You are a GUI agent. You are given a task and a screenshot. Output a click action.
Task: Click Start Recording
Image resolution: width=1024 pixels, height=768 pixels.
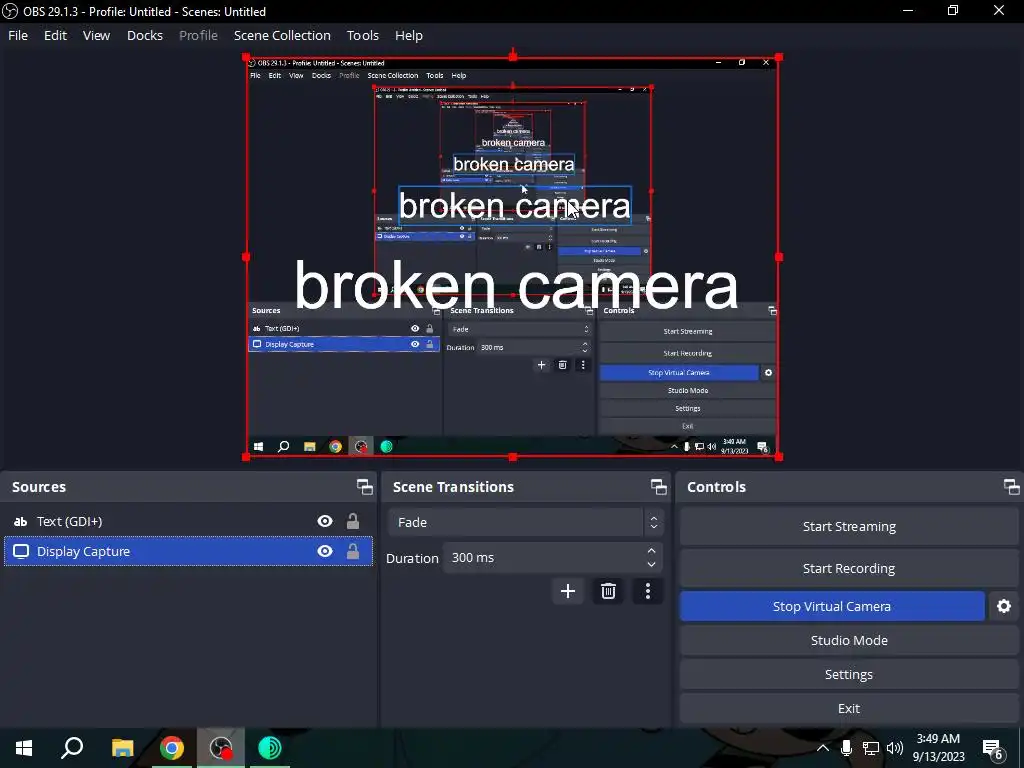(849, 568)
